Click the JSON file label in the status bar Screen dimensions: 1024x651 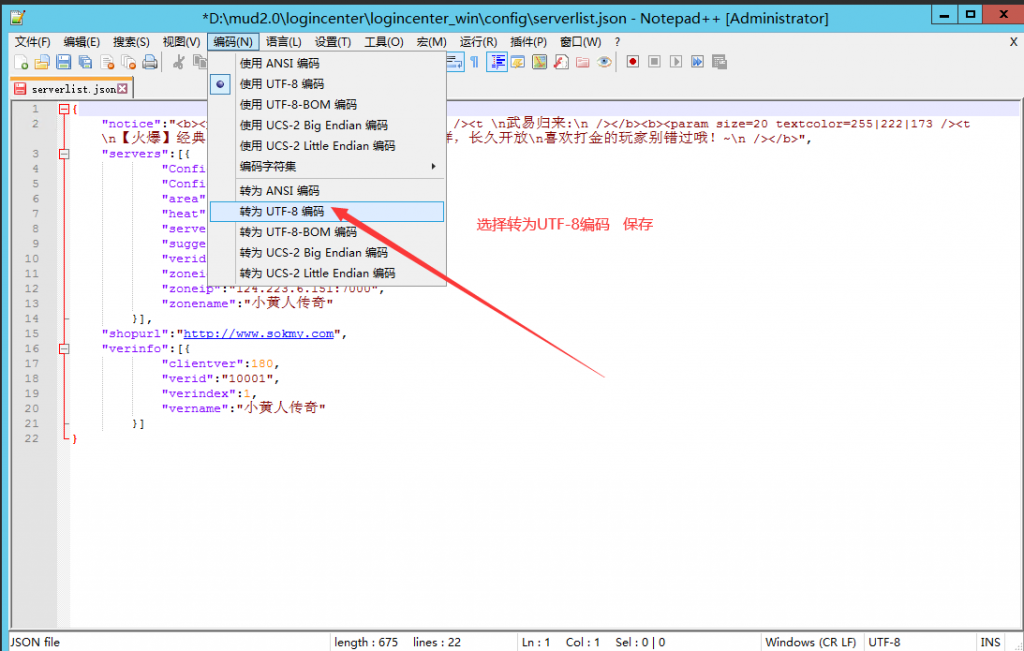click(35, 642)
